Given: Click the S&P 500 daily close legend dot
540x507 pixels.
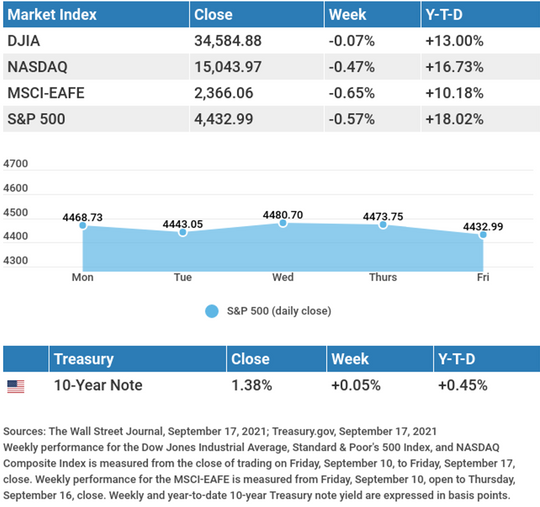Looking at the screenshot, I should [x=212, y=311].
